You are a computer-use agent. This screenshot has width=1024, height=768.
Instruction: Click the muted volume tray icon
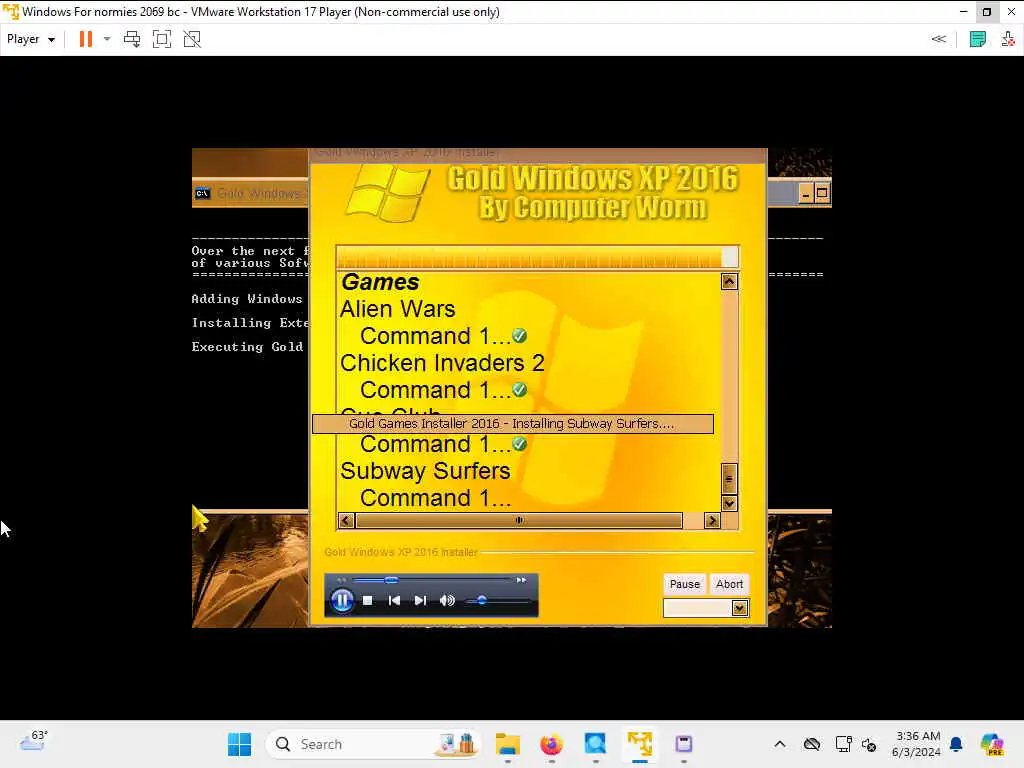pyautogui.click(x=869, y=744)
